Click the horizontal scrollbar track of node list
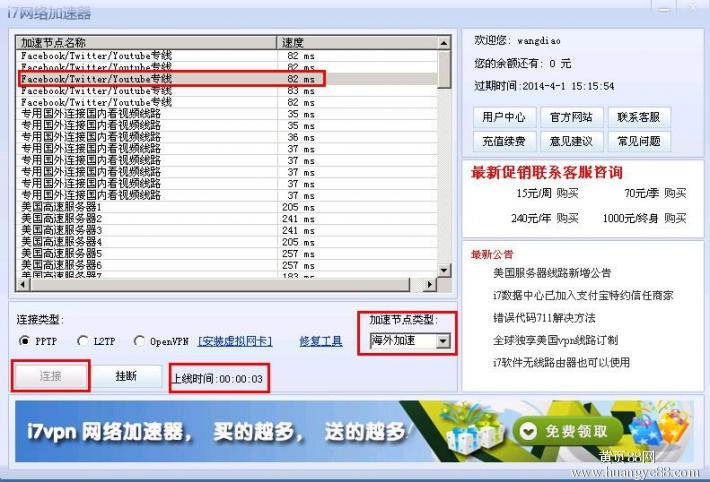The width and height of the screenshot is (710, 482). click(x=219, y=284)
